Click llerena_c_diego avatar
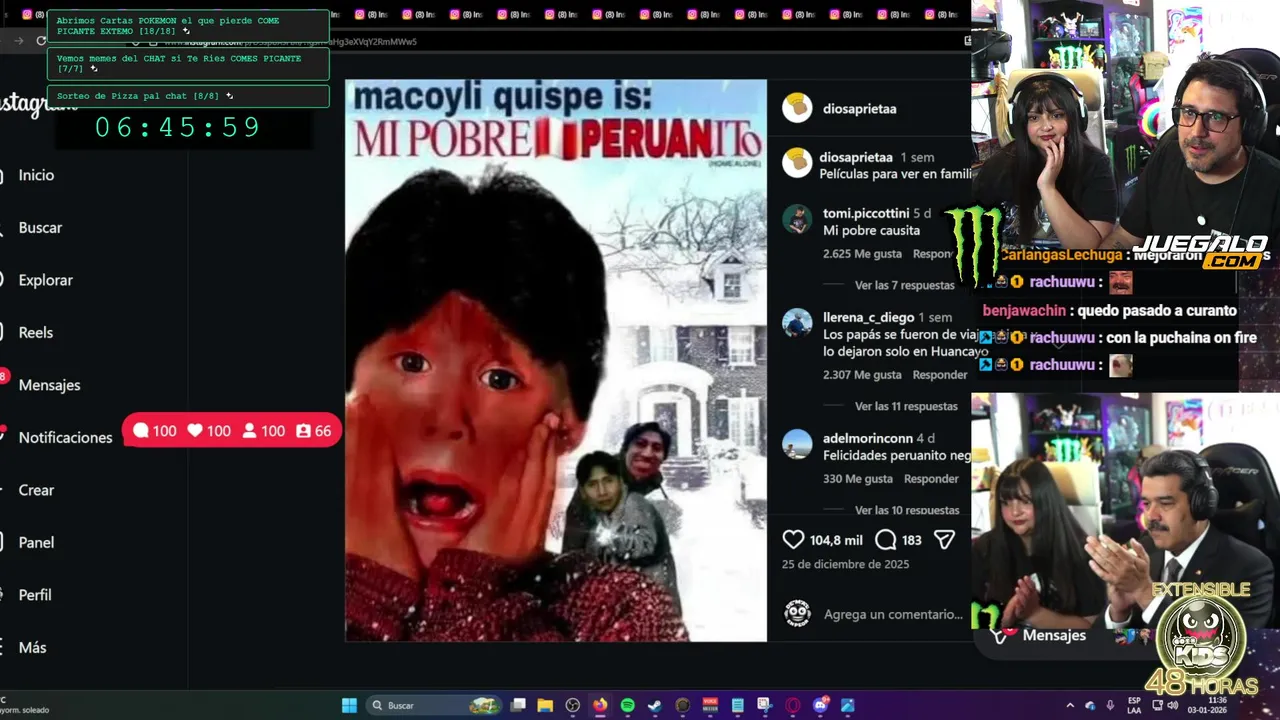 pyautogui.click(x=797, y=323)
